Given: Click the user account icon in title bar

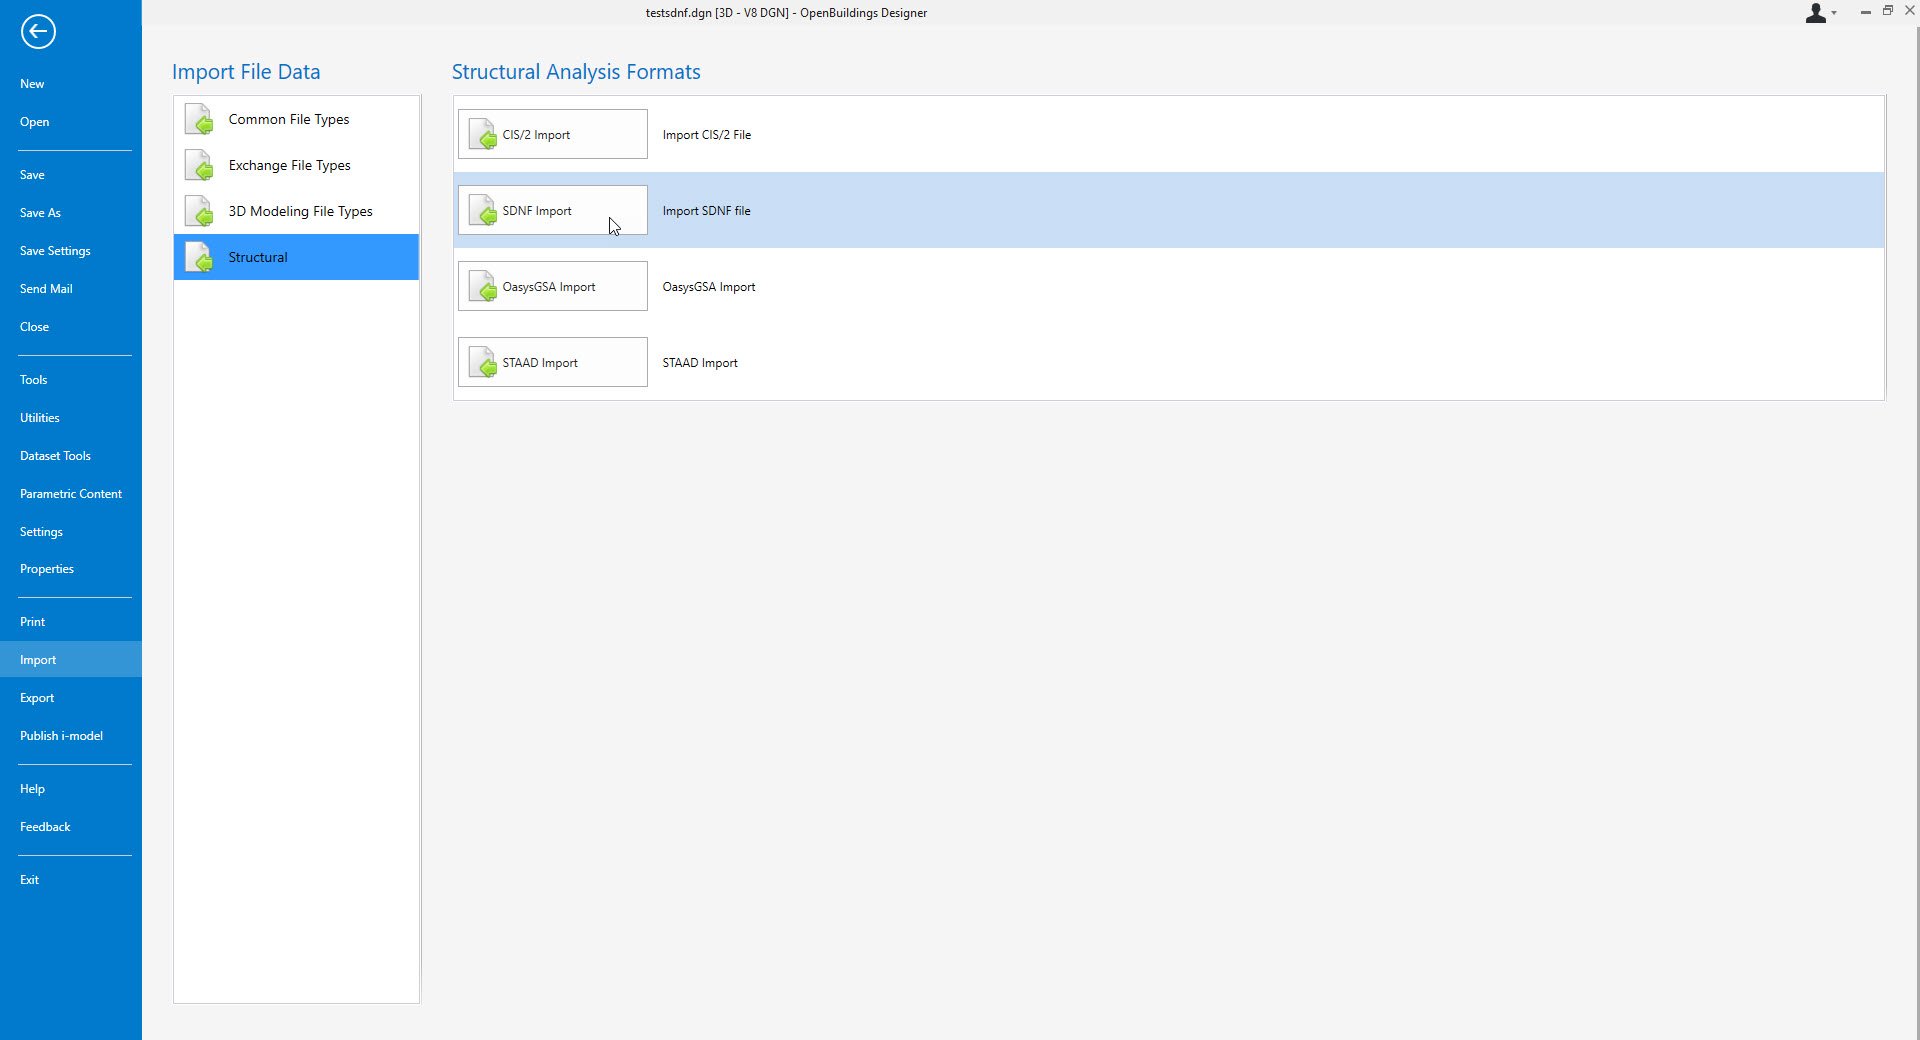Looking at the screenshot, I should click(1814, 13).
